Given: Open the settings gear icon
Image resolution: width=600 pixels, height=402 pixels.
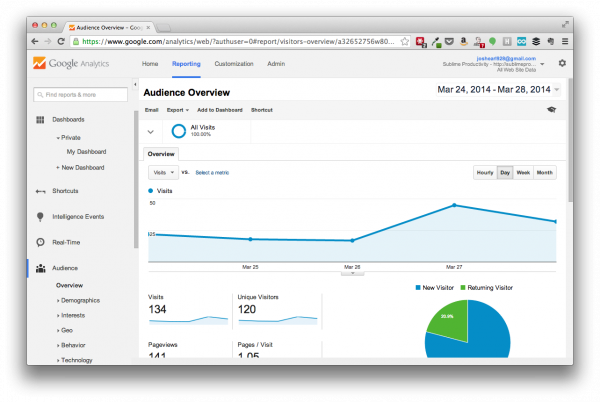Looking at the screenshot, I should click(x=562, y=63).
